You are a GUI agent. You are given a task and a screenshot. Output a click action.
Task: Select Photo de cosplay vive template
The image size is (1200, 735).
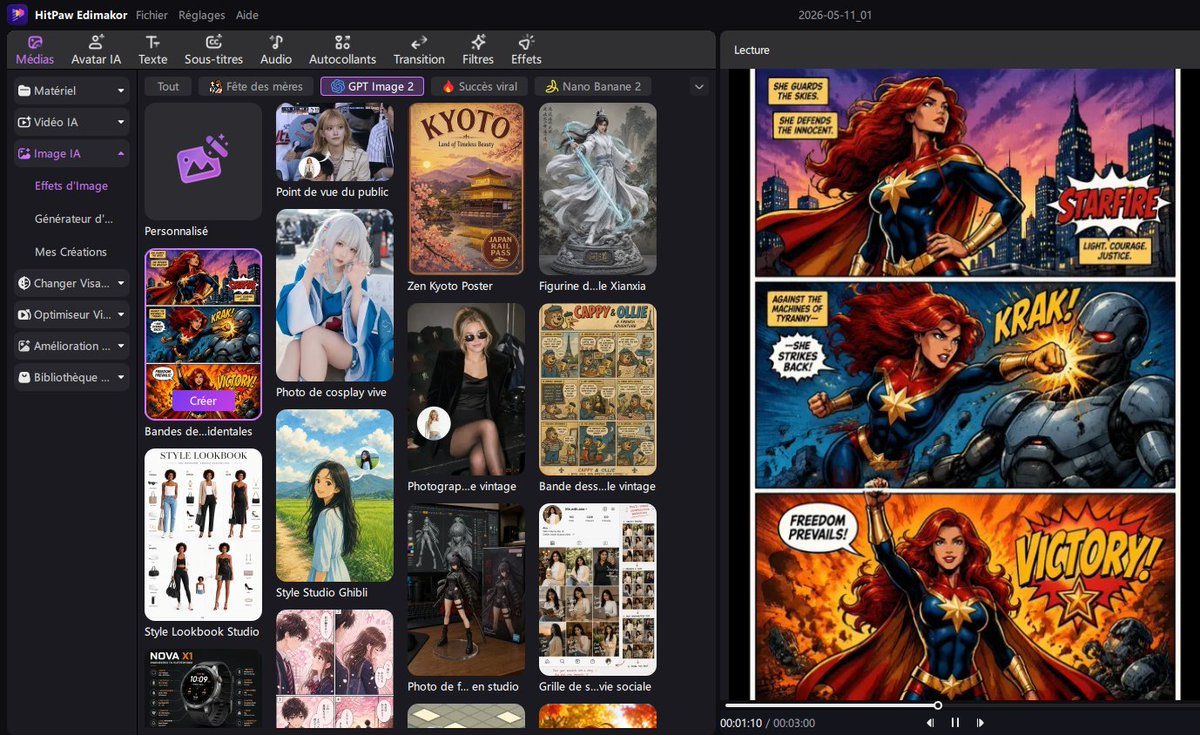335,295
